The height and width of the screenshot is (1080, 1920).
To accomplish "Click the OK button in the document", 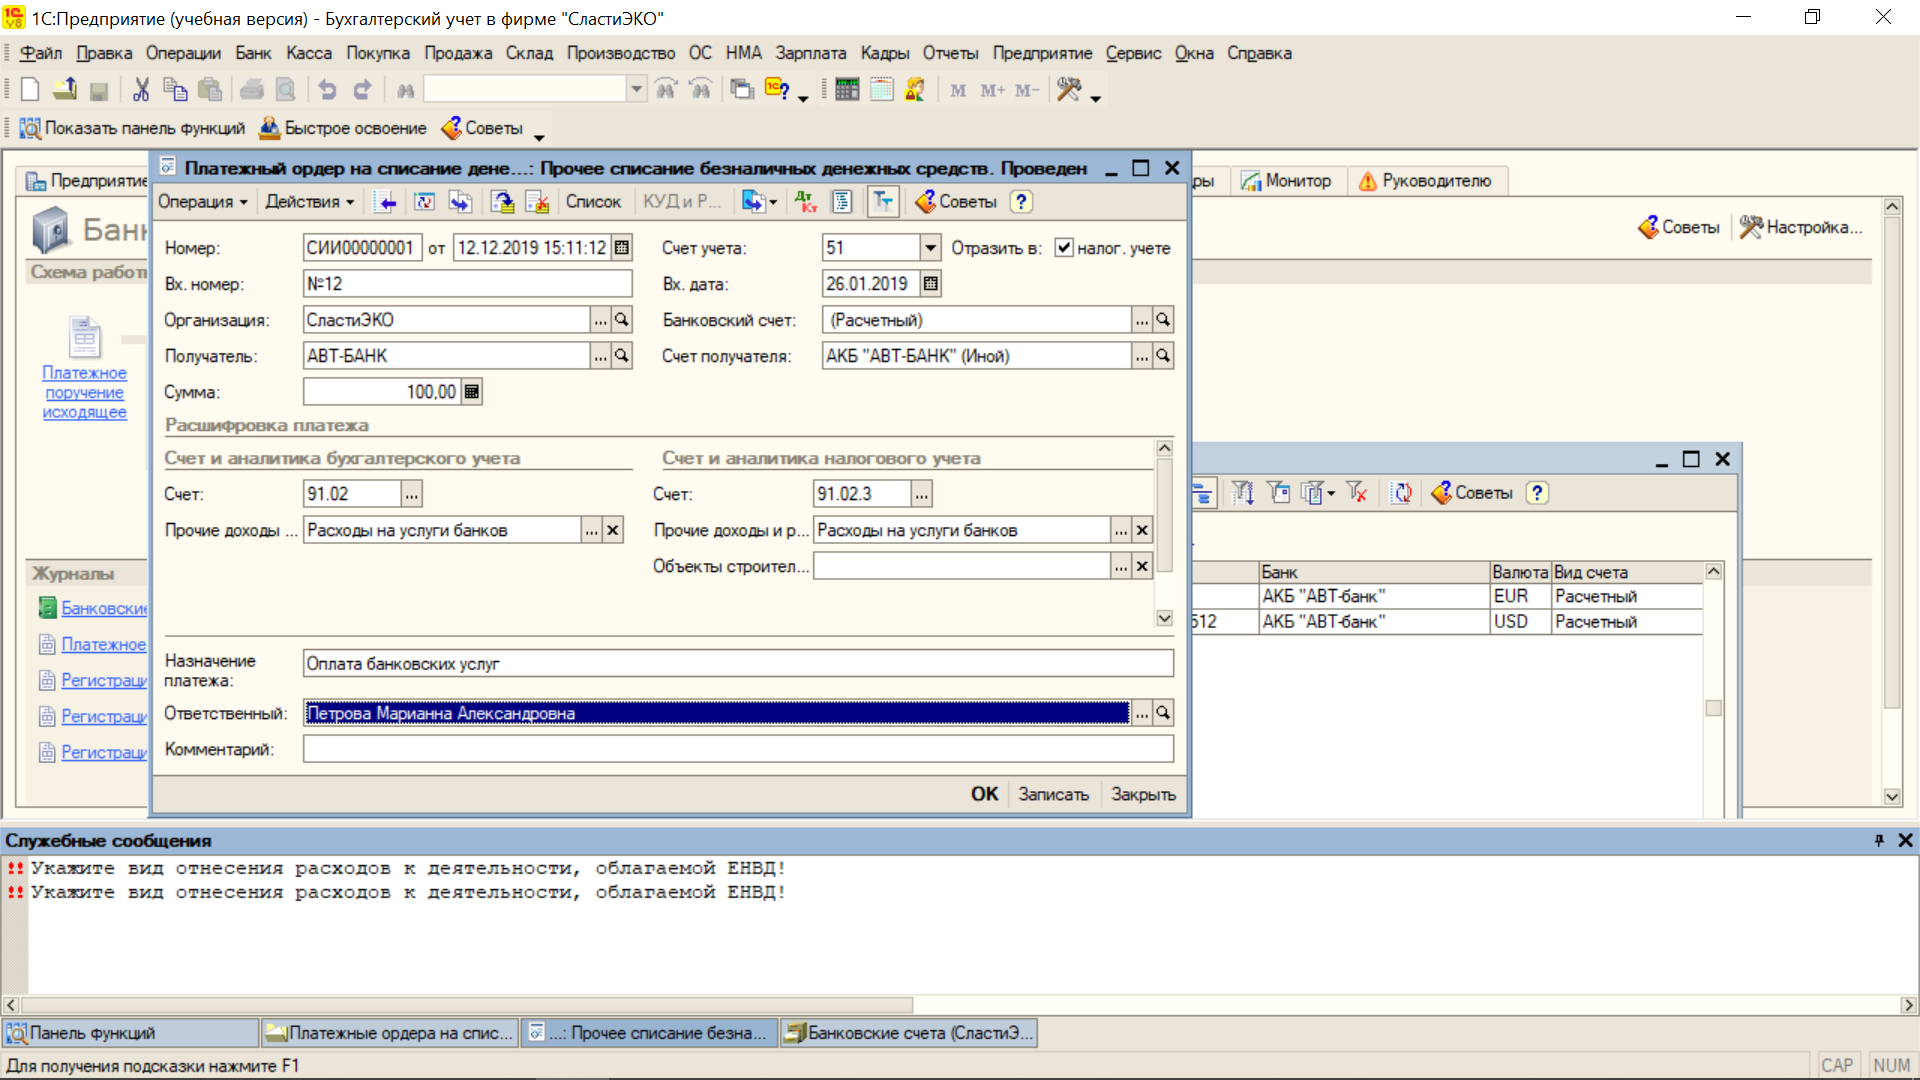I will pyautogui.click(x=984, y=794).
